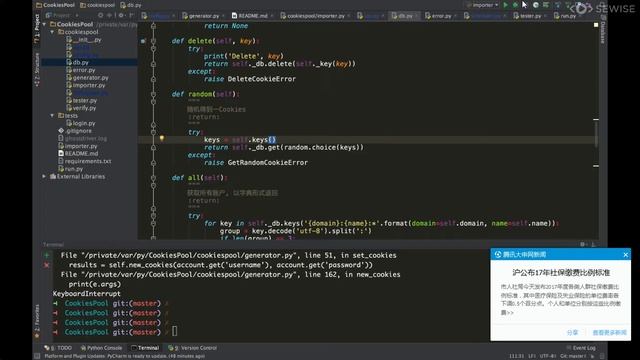
Task: Close the Tencent news popup
Action: pos(626,255)
